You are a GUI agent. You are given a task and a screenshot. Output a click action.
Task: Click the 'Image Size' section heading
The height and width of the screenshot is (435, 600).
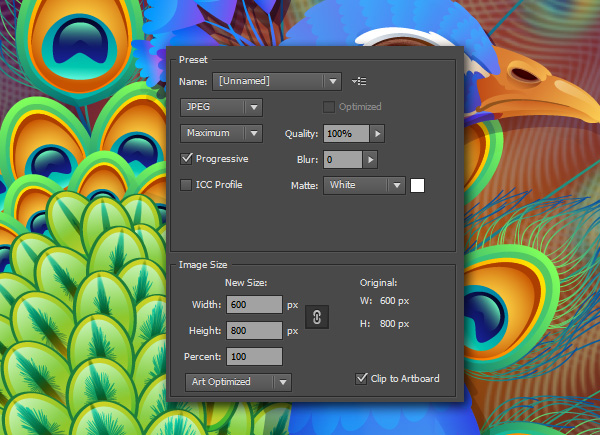(x=203, y=265)
